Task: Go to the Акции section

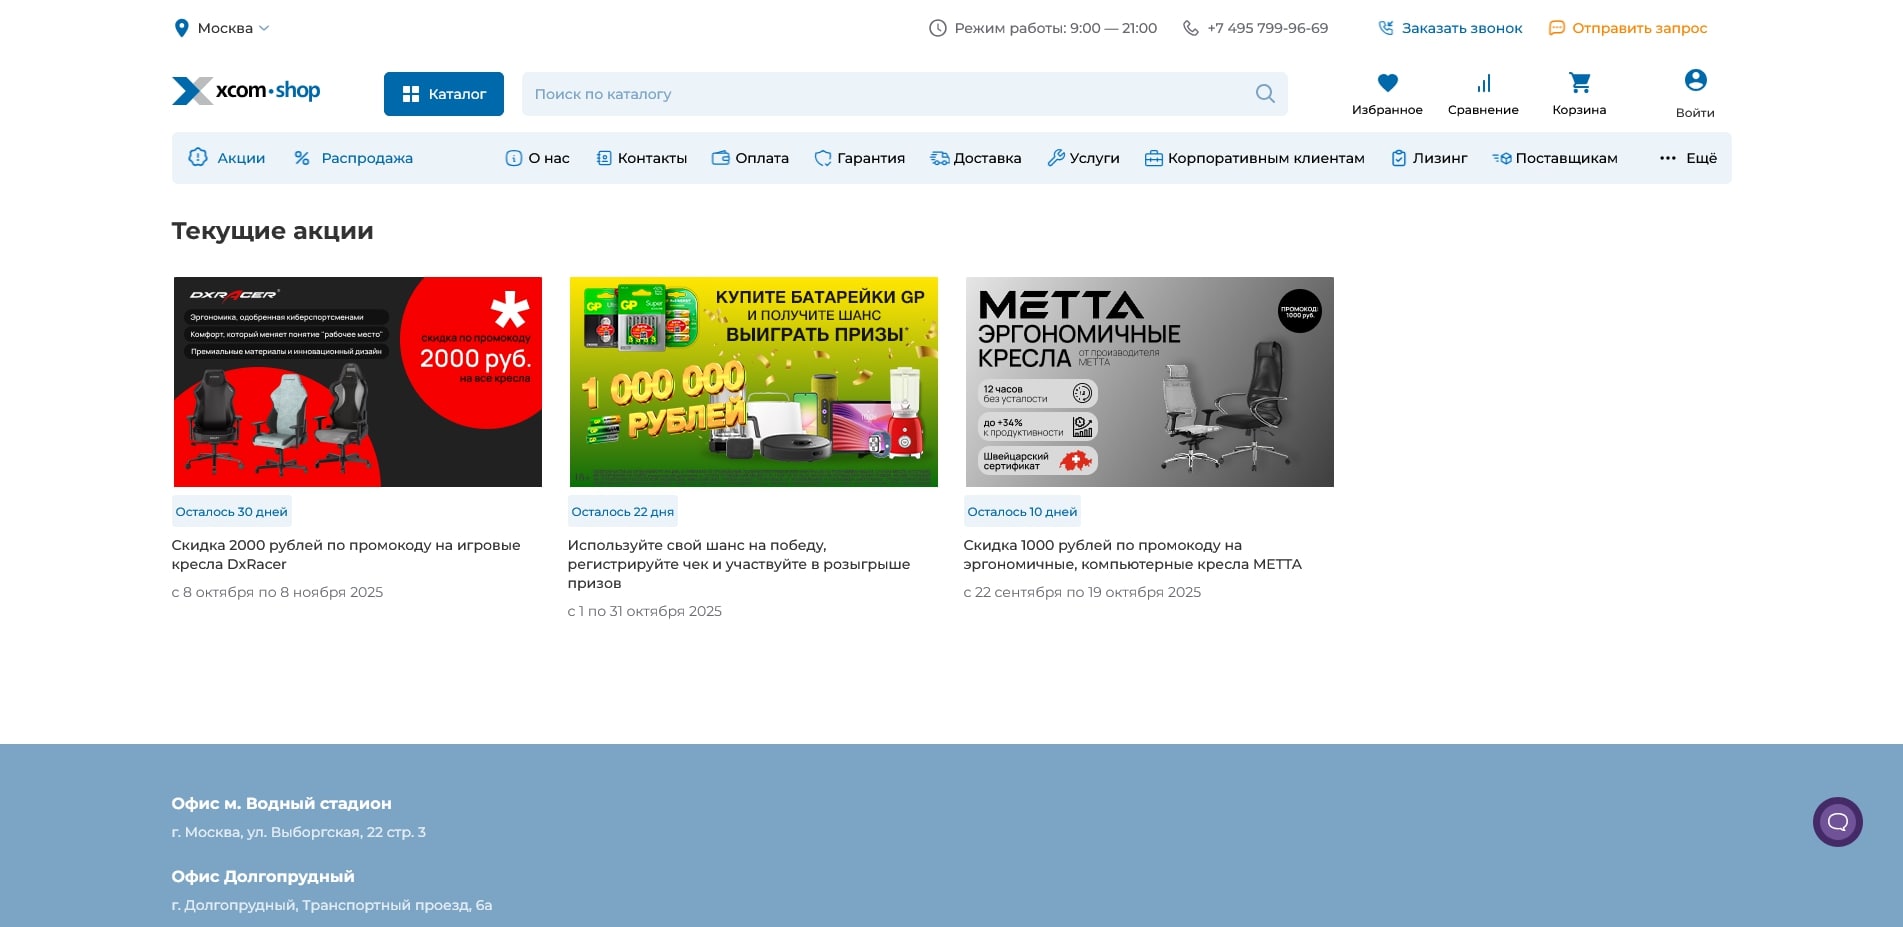Action: 228,158
